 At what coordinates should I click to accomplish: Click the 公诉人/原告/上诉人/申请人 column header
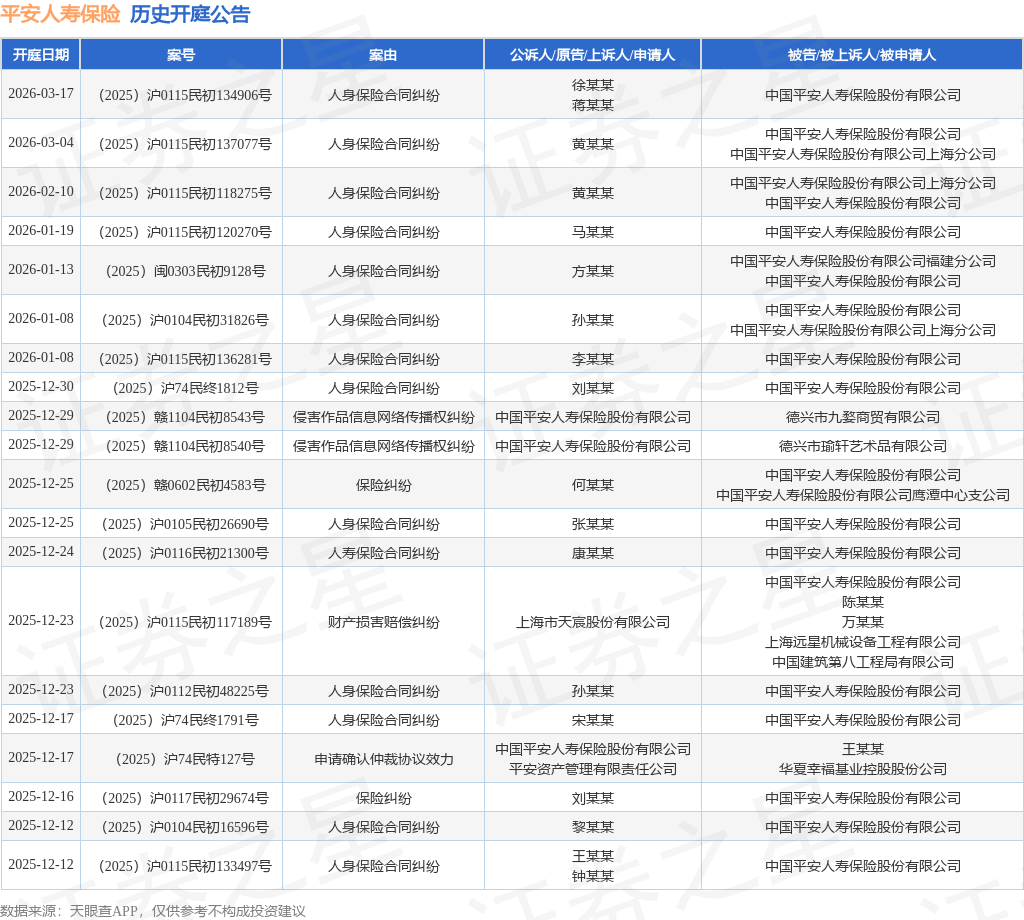coord(592,55)
